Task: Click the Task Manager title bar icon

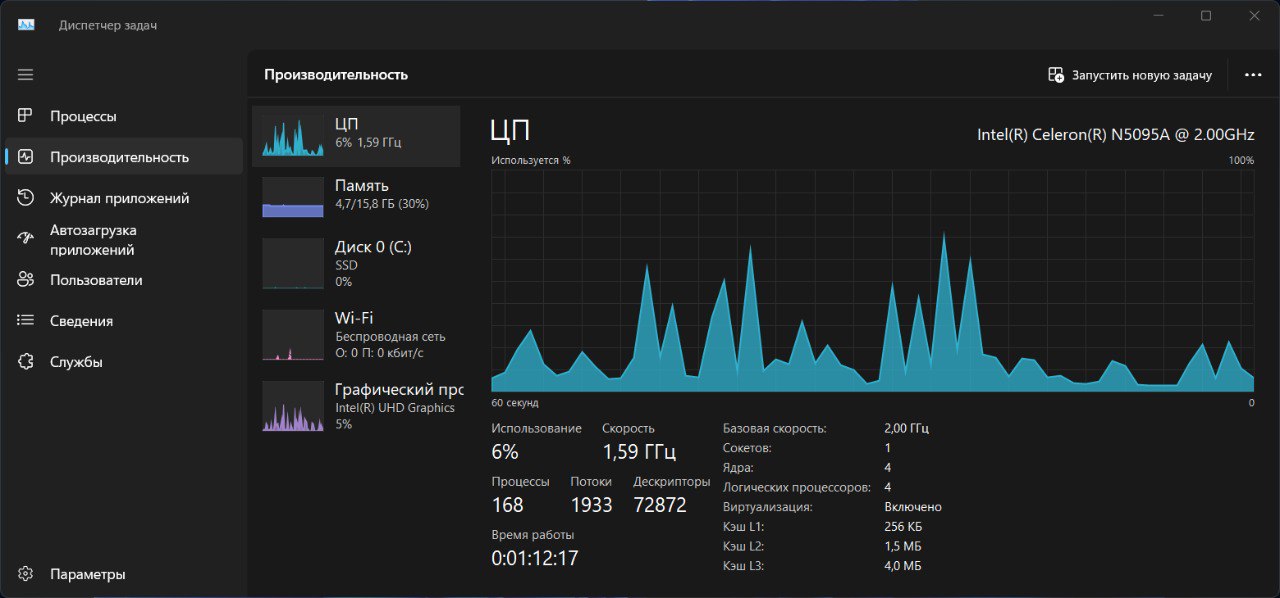Action: pos(26,25)
